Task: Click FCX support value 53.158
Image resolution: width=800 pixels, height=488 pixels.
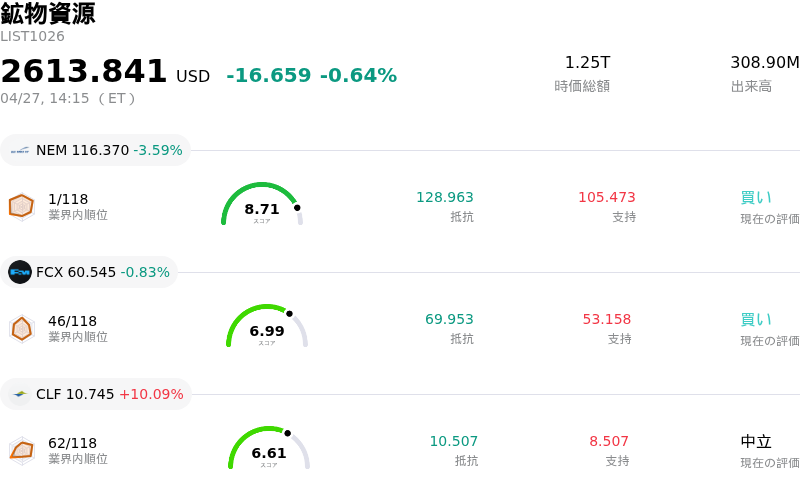Action: [607, 319]
